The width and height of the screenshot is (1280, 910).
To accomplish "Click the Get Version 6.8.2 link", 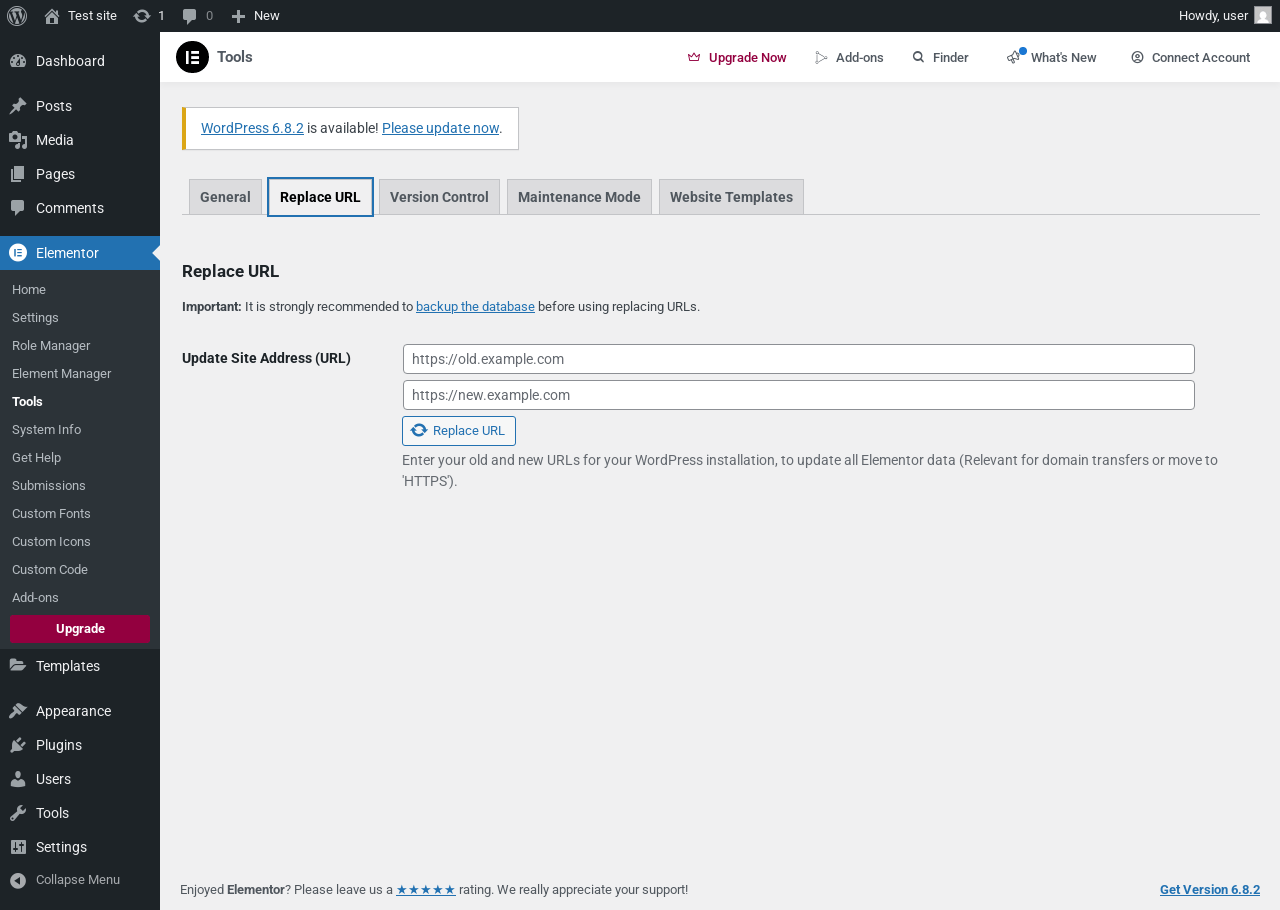I will click(1210, 890).
